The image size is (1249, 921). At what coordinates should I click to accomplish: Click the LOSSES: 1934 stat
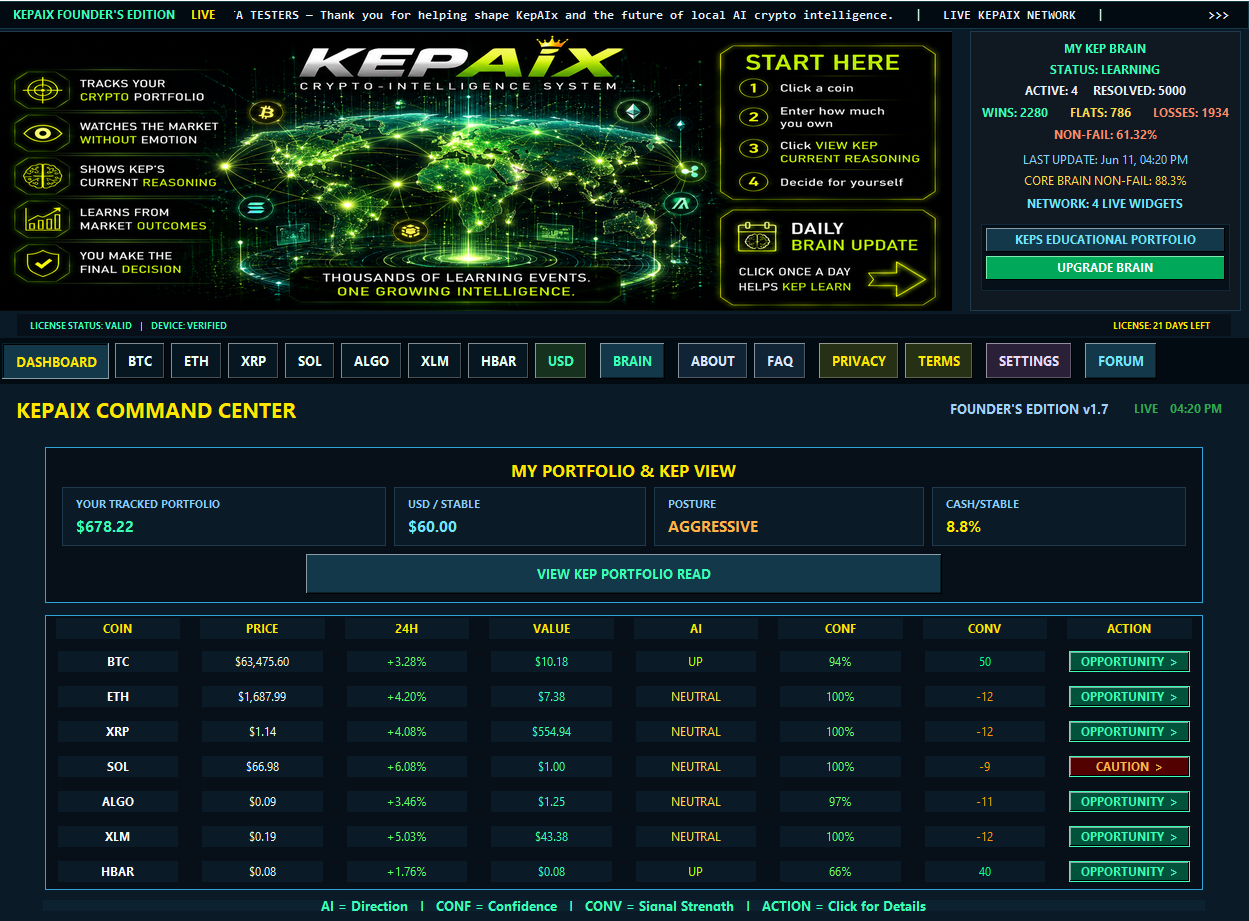[x=1191, y=112]
